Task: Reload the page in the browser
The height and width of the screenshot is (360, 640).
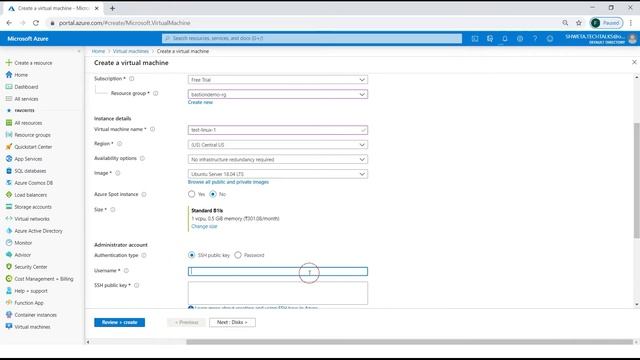Action: (36, 23)
